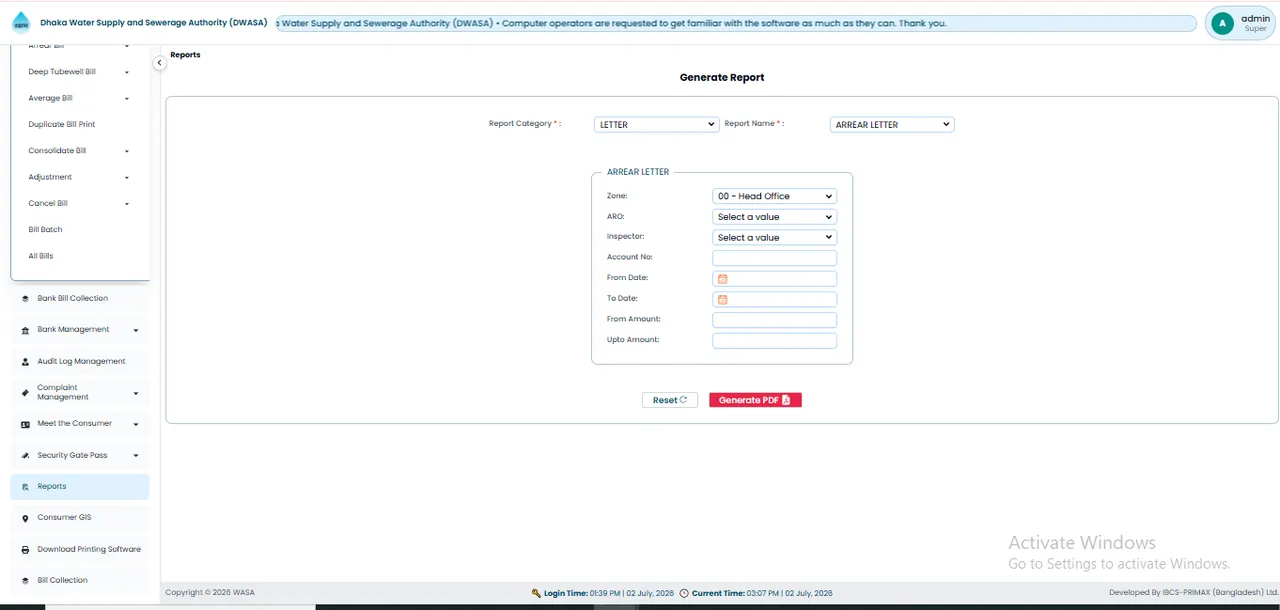Click the Complaint Management icon

[x=25, y=393]
